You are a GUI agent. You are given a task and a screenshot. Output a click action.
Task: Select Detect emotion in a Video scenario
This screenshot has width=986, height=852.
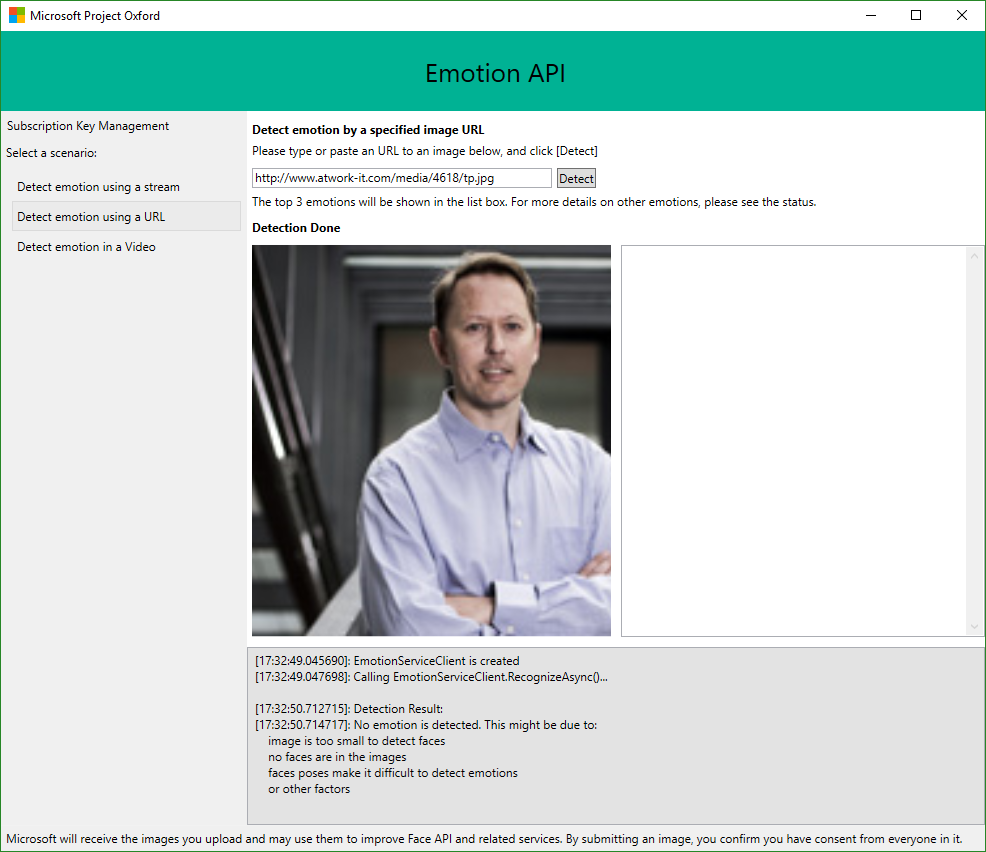click(x=126, y=246)
